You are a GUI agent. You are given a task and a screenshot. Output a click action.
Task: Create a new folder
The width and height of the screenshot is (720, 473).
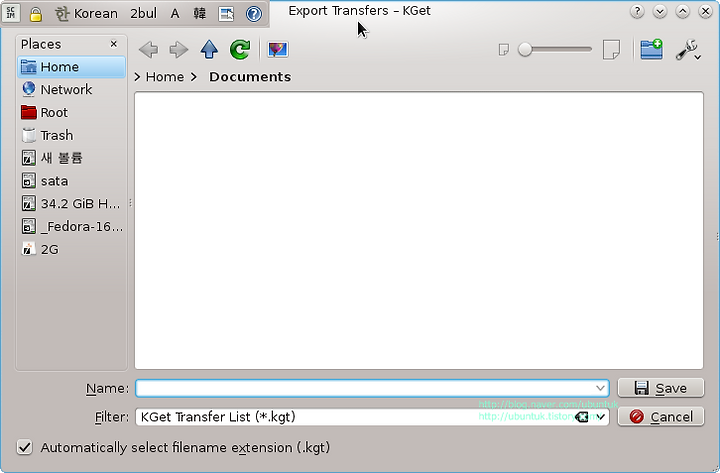click(x=652, y=49)
